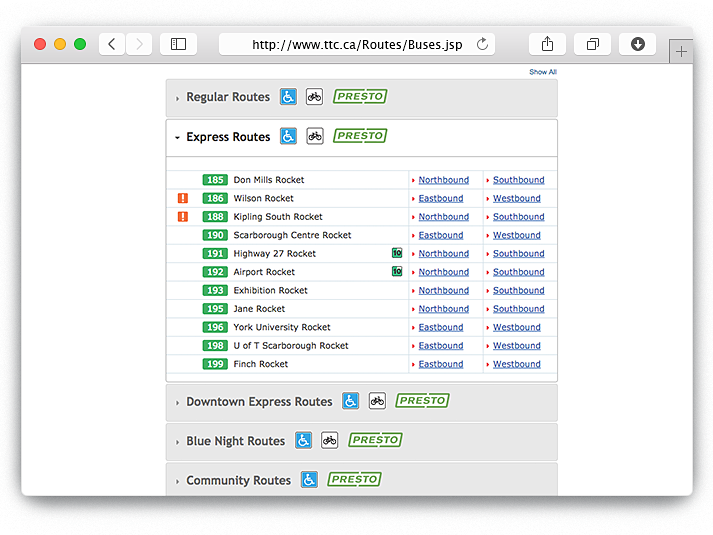Open Southbound for 188 Kipling South Rocket
Viewport: 713px width, 535px height.
coord(518,217)
